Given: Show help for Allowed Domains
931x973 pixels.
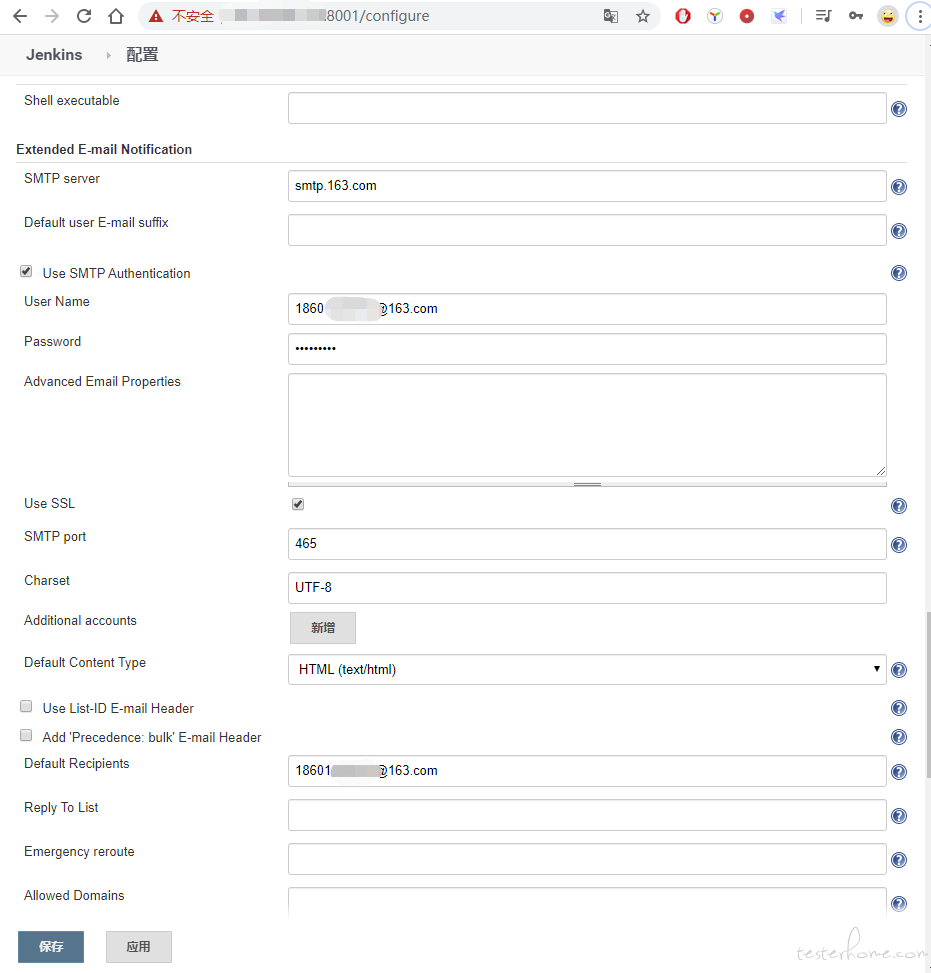Looking at the screenshot, I should point(899,904).
